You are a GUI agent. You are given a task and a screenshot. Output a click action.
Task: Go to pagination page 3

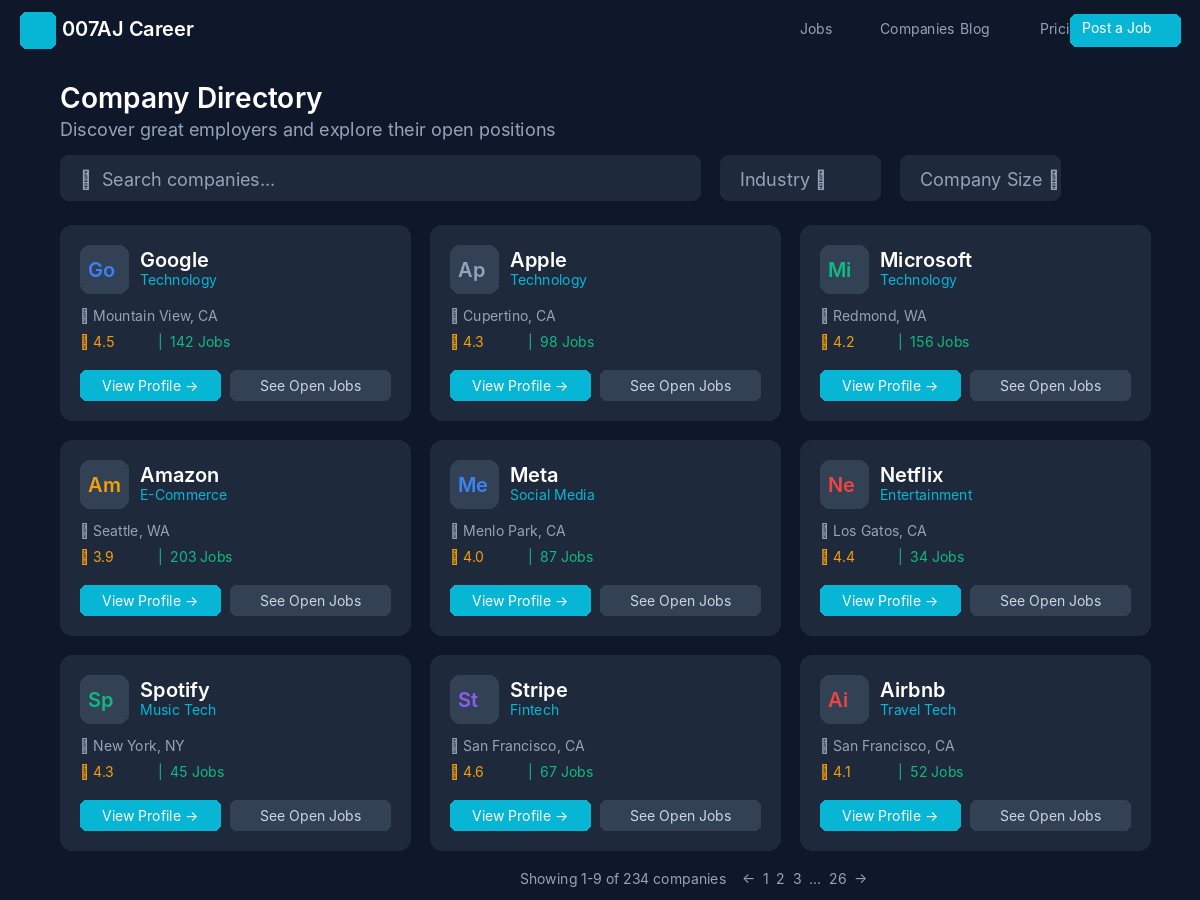point(797,879)
